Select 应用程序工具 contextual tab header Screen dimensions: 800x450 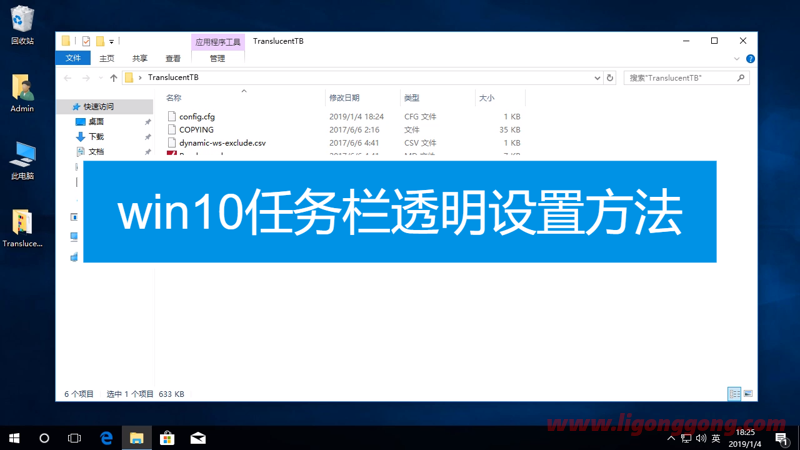218,42
